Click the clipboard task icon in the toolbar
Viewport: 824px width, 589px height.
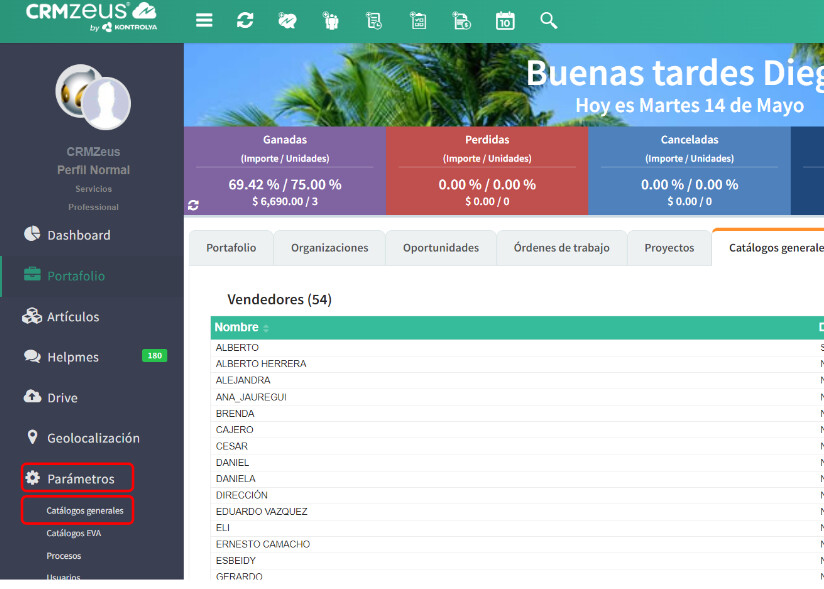coord(418,20)
